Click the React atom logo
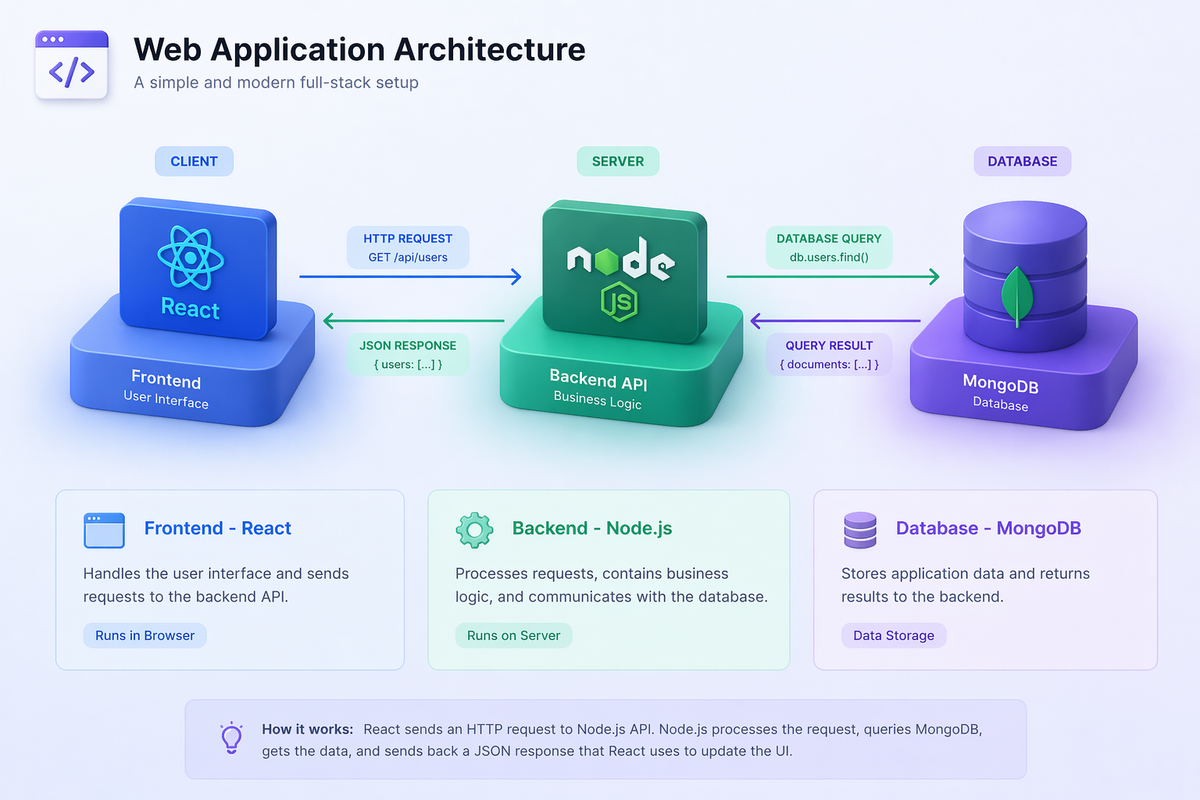Image resolution: width=1200 pixels, height=800 pixels. click(190, 257)
